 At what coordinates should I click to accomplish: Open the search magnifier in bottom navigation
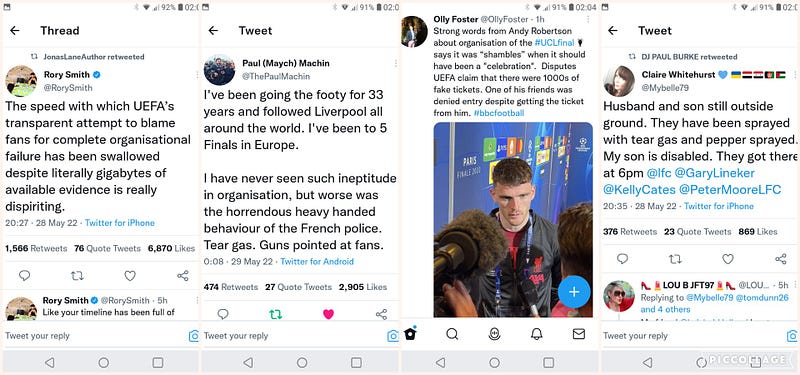[452, 334]
